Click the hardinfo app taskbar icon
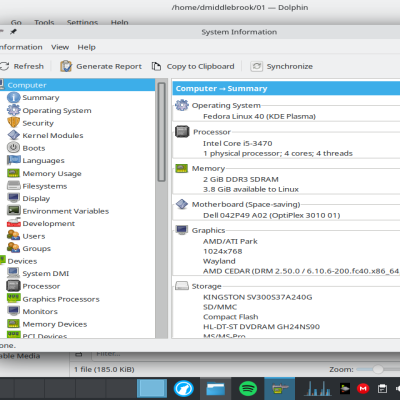400x400 pixels. pyautogui.click(x=279, y=388)
